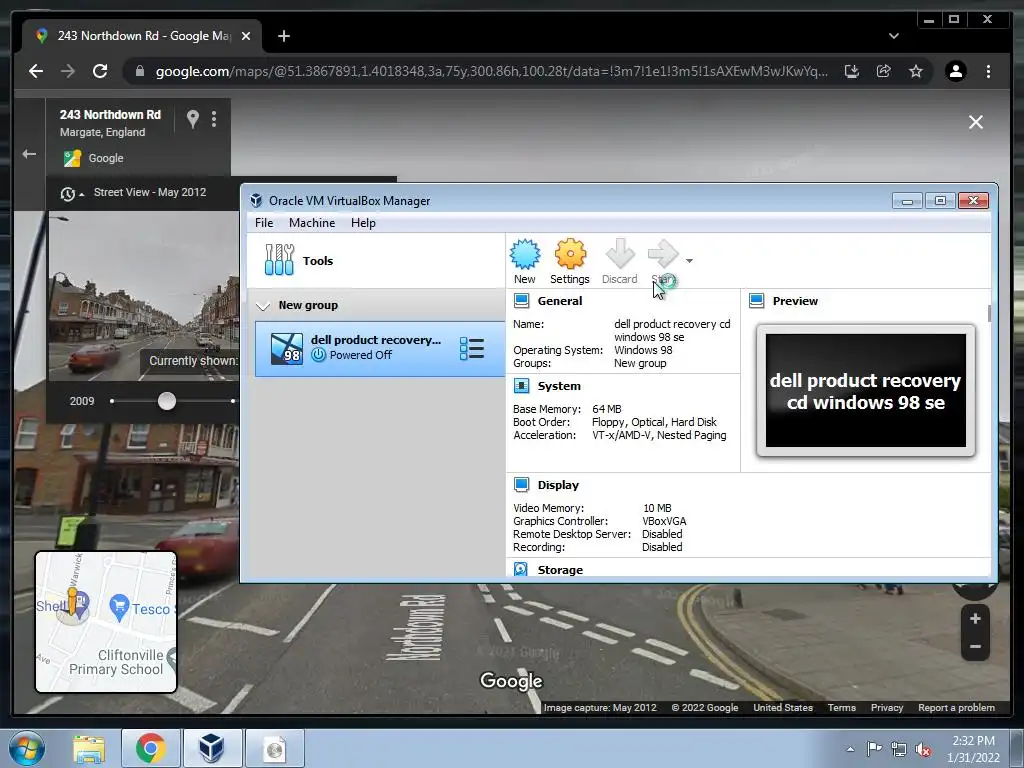The height and width of the screenshot is (768, 1024).
Task: Click 2009 label on time slider
Action: (x=82, y=401)
